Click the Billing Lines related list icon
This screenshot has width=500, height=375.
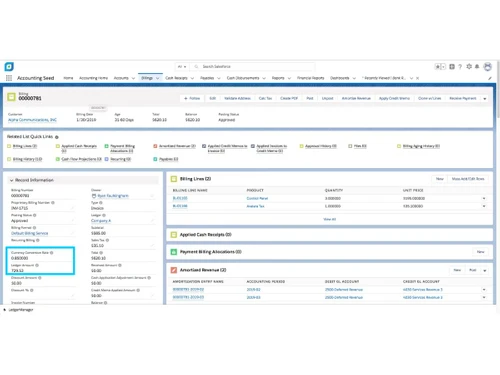pyautogui.click(x=173, y=179)
